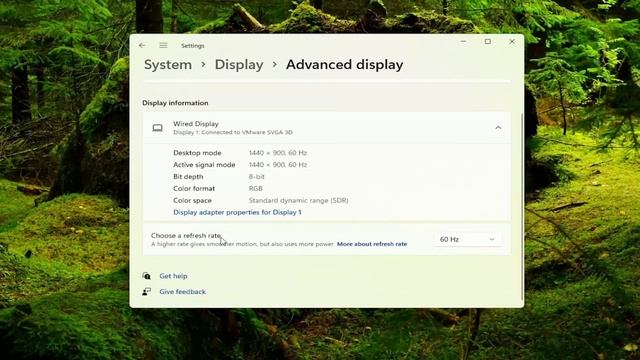Click the 8-bit bit depth value
Image resolution: width=640 pixels, height=360 pixels.
pyautogui.click(x=256, y=176)
